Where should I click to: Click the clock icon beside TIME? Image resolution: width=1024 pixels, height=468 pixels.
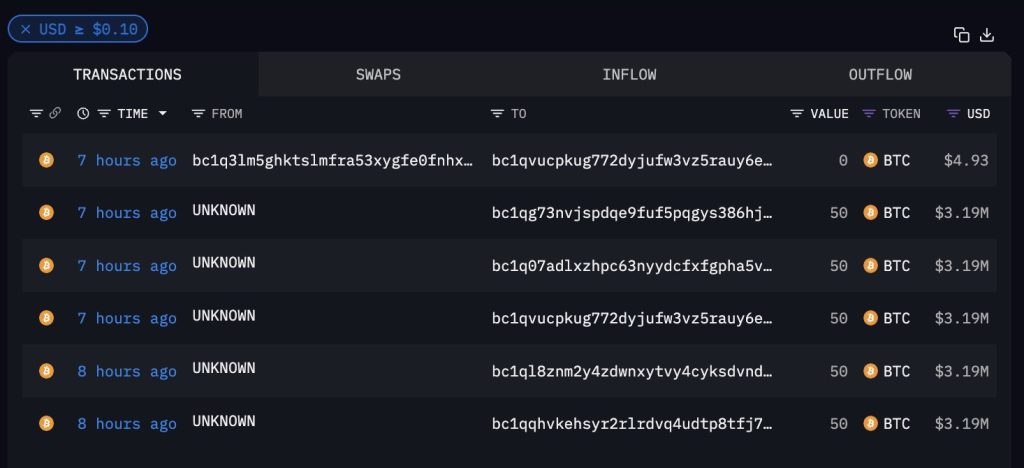click(83, 114)
